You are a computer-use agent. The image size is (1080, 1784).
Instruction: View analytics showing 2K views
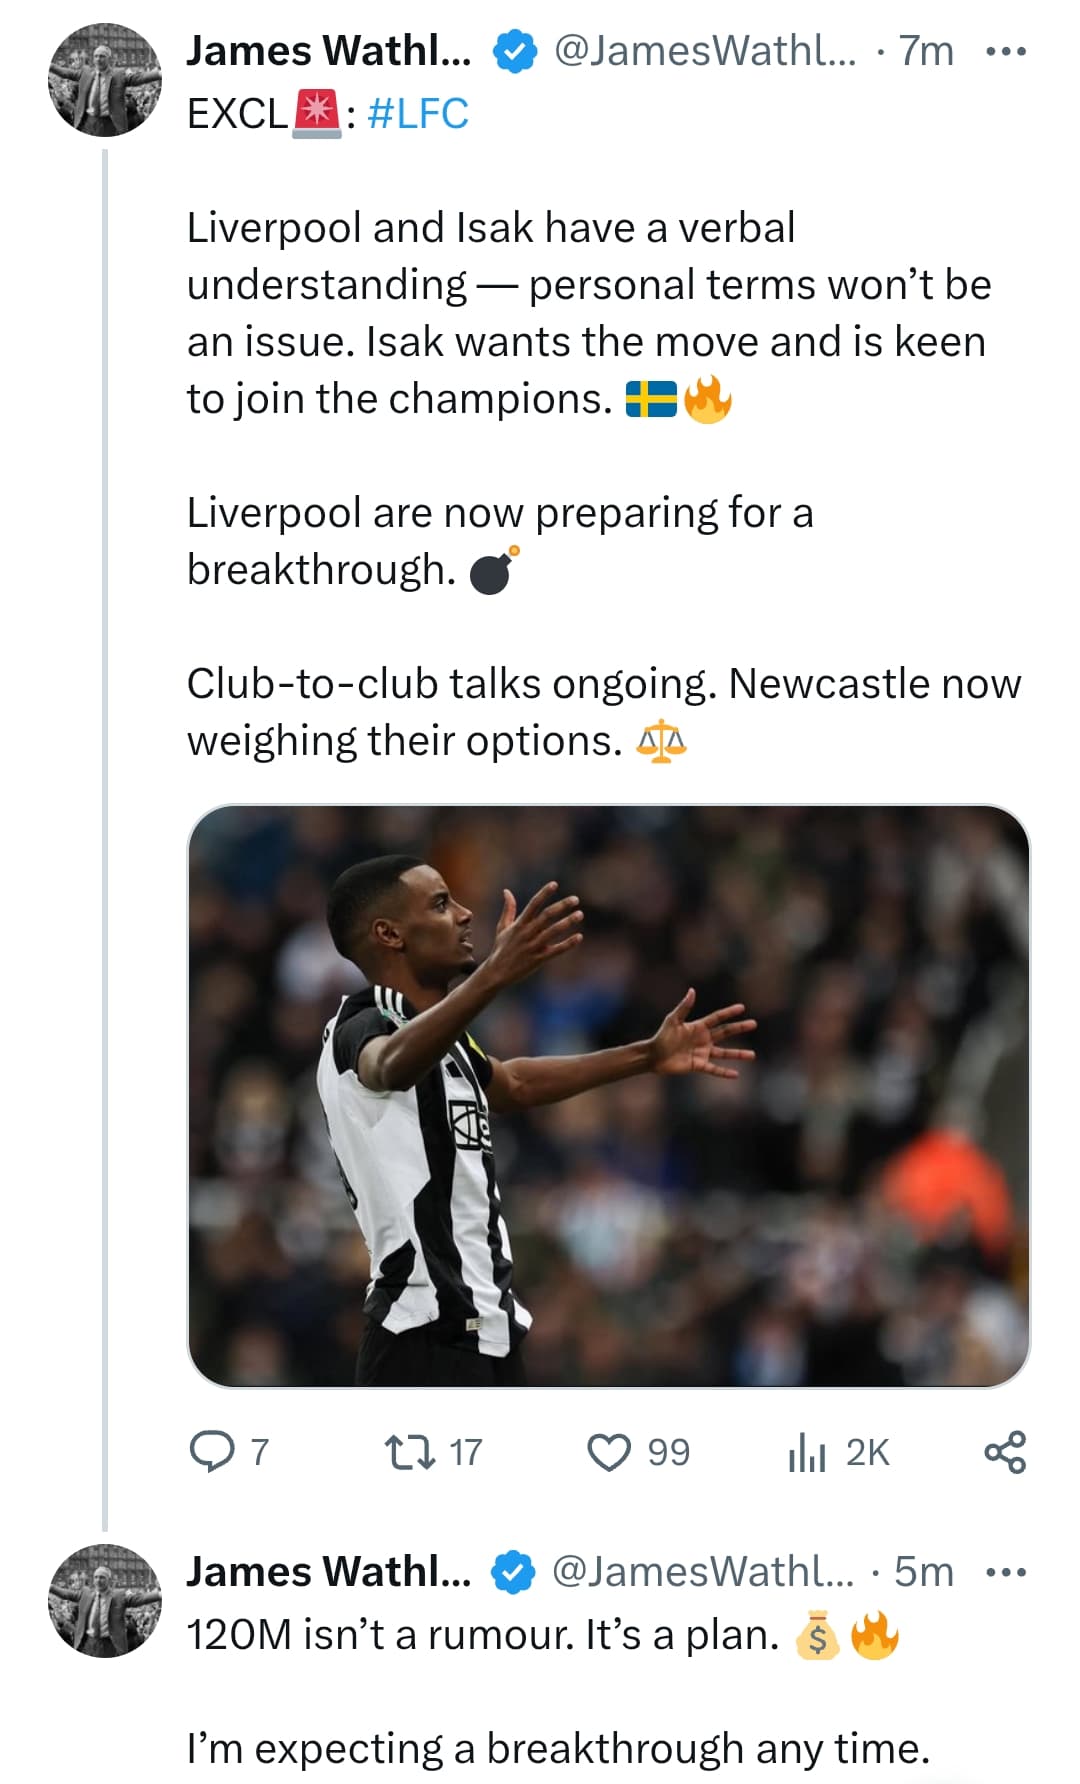click(807, 1452)
